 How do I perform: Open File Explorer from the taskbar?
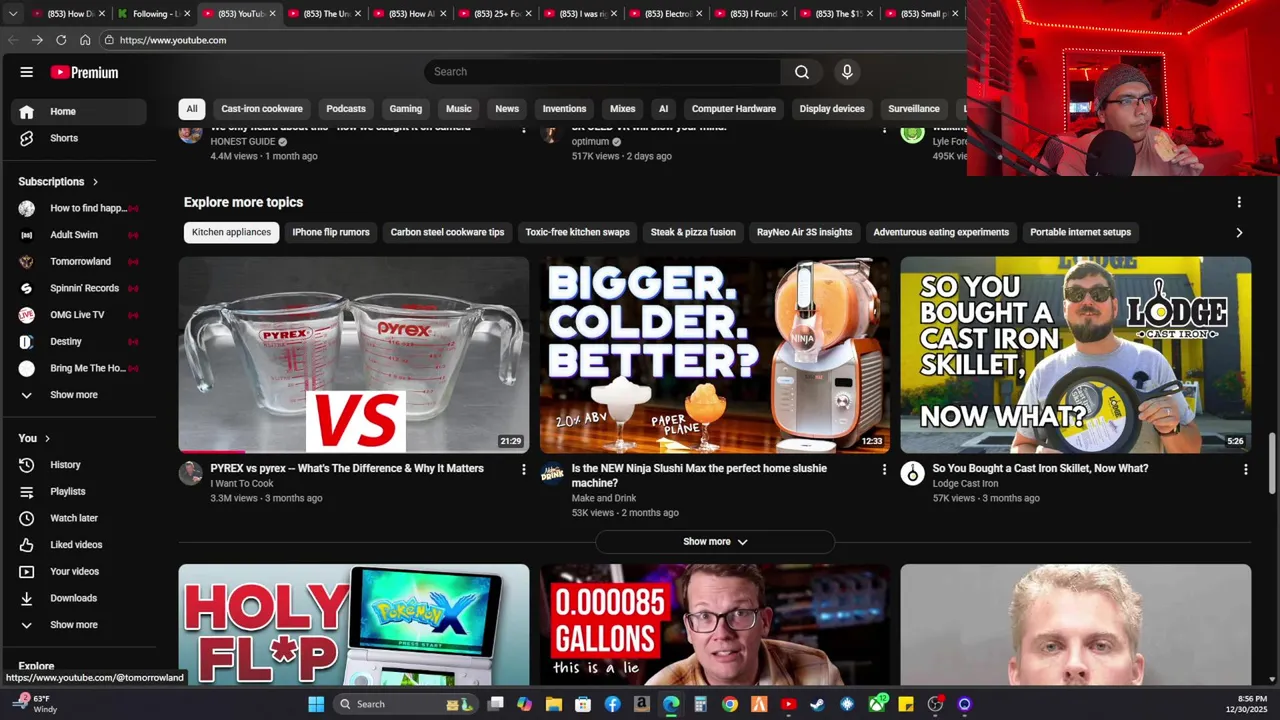click(x=554, y=704)
